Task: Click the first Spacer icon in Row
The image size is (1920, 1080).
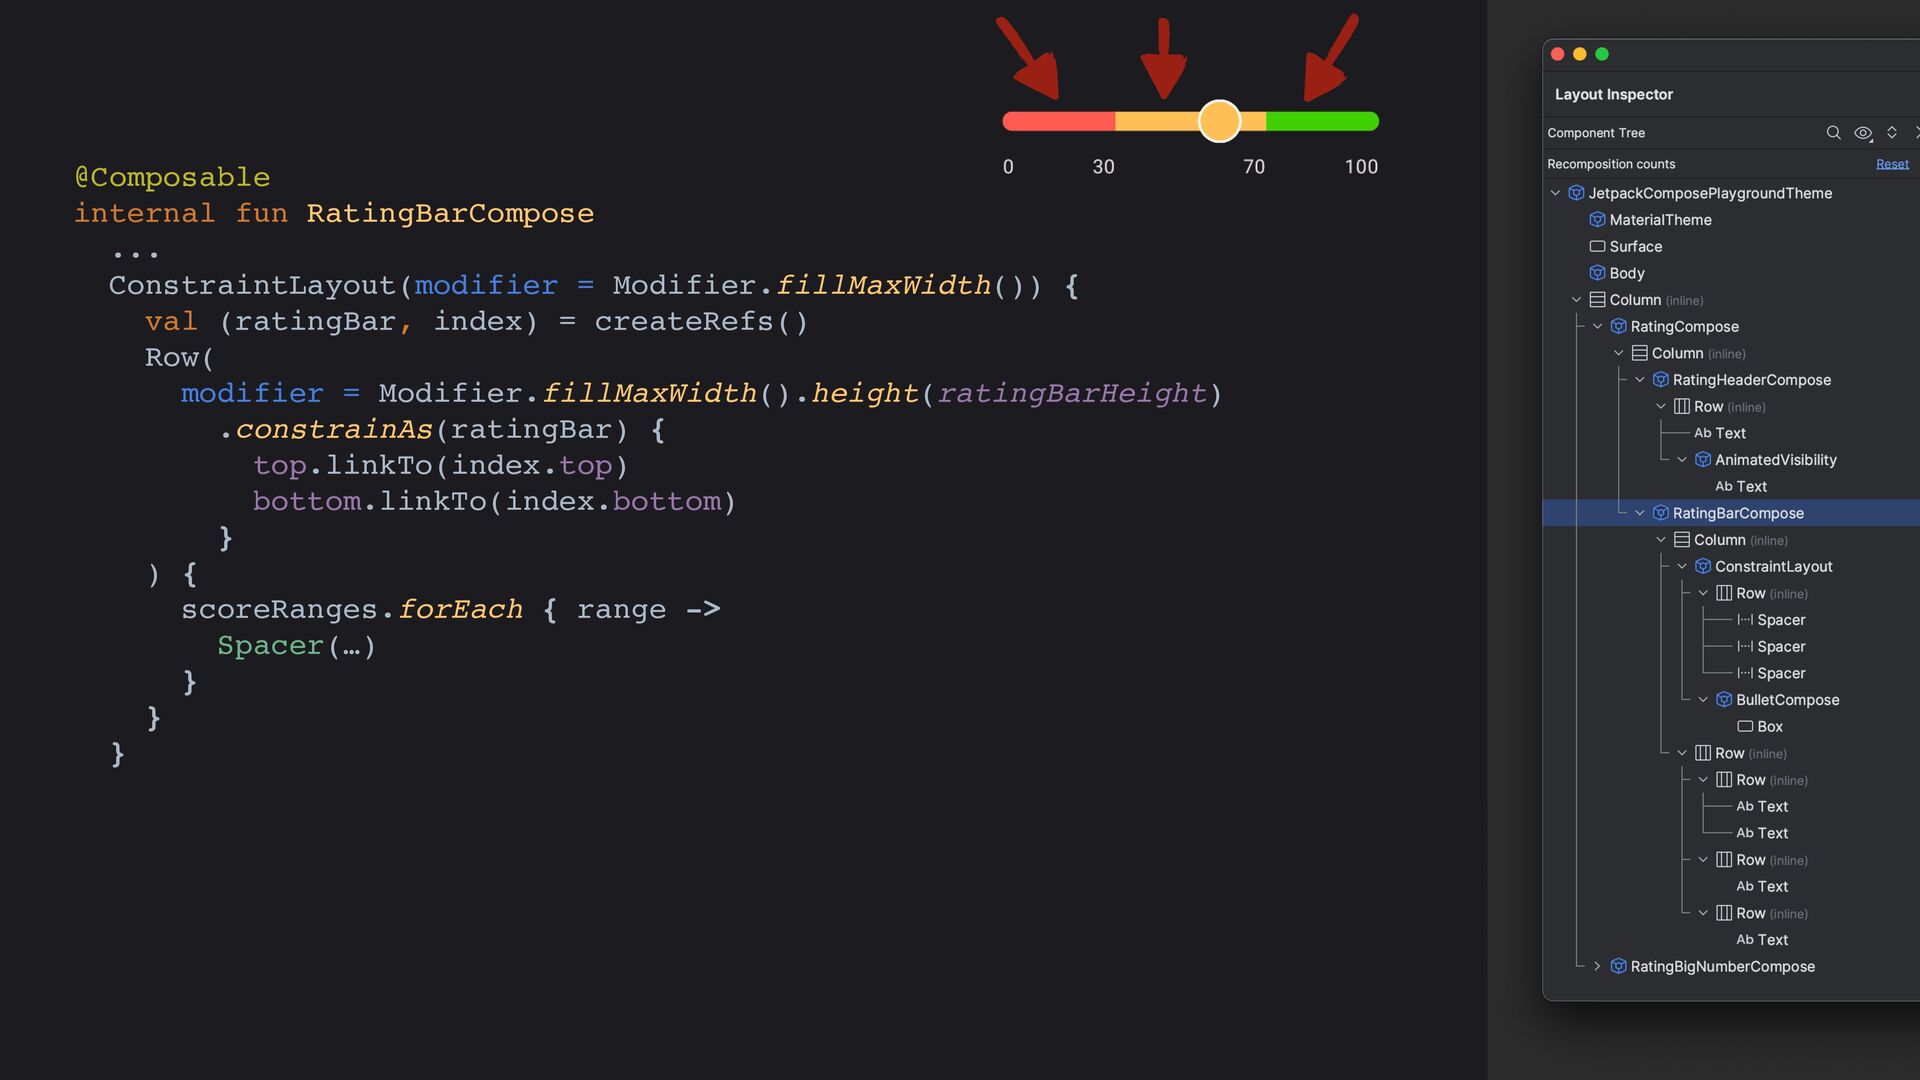Action: point(1745,620)
